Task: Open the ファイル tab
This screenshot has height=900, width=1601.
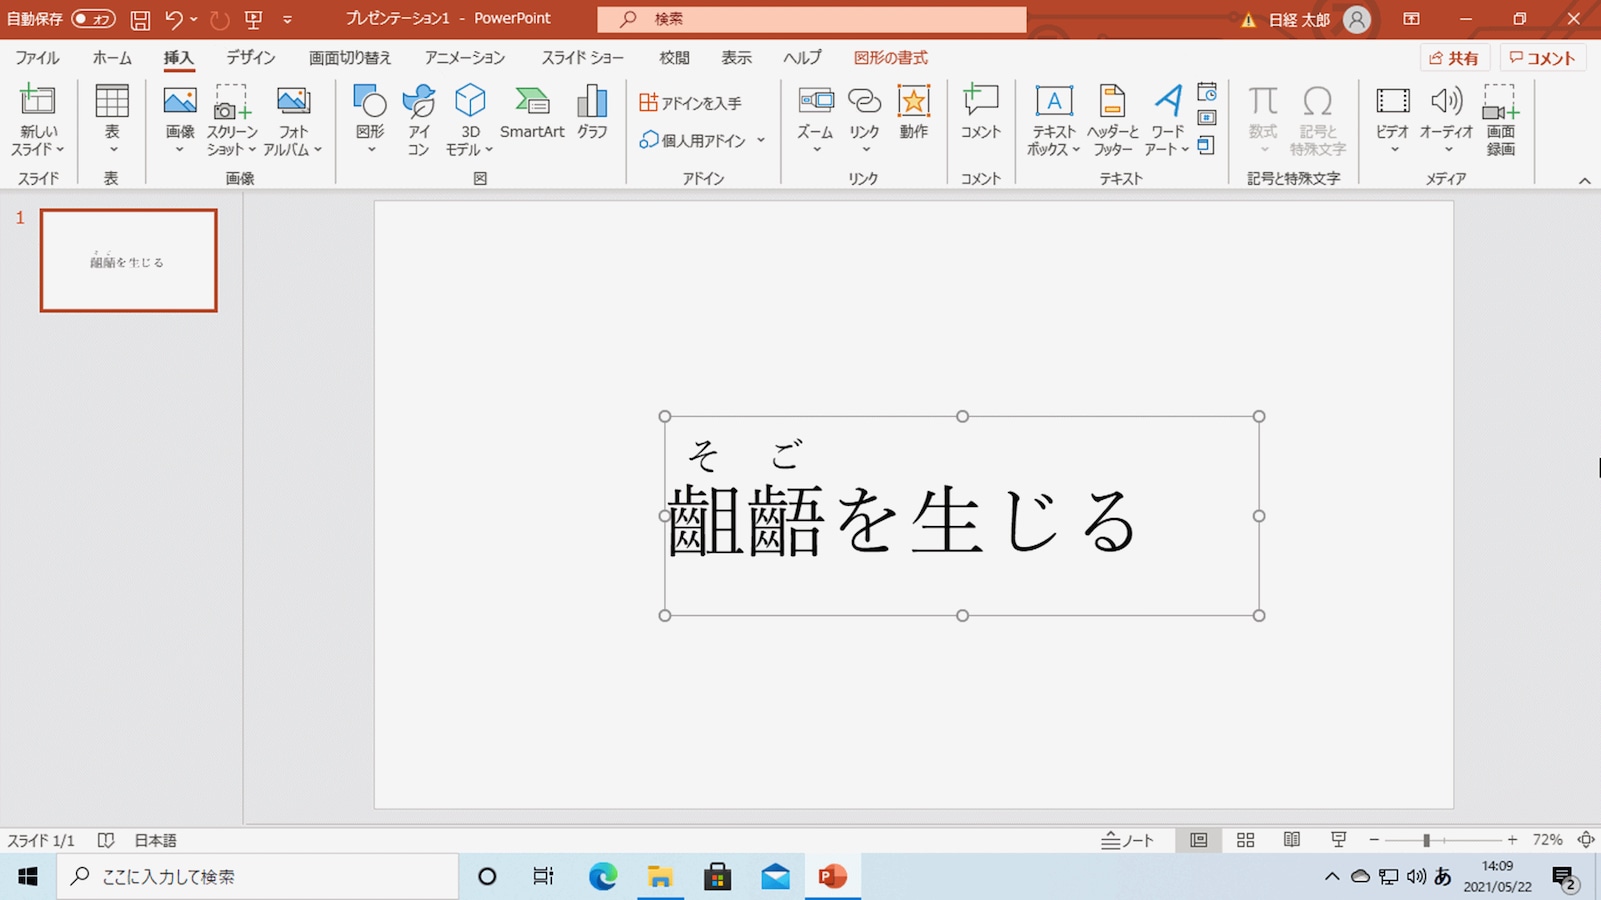Action: (37, 58)
